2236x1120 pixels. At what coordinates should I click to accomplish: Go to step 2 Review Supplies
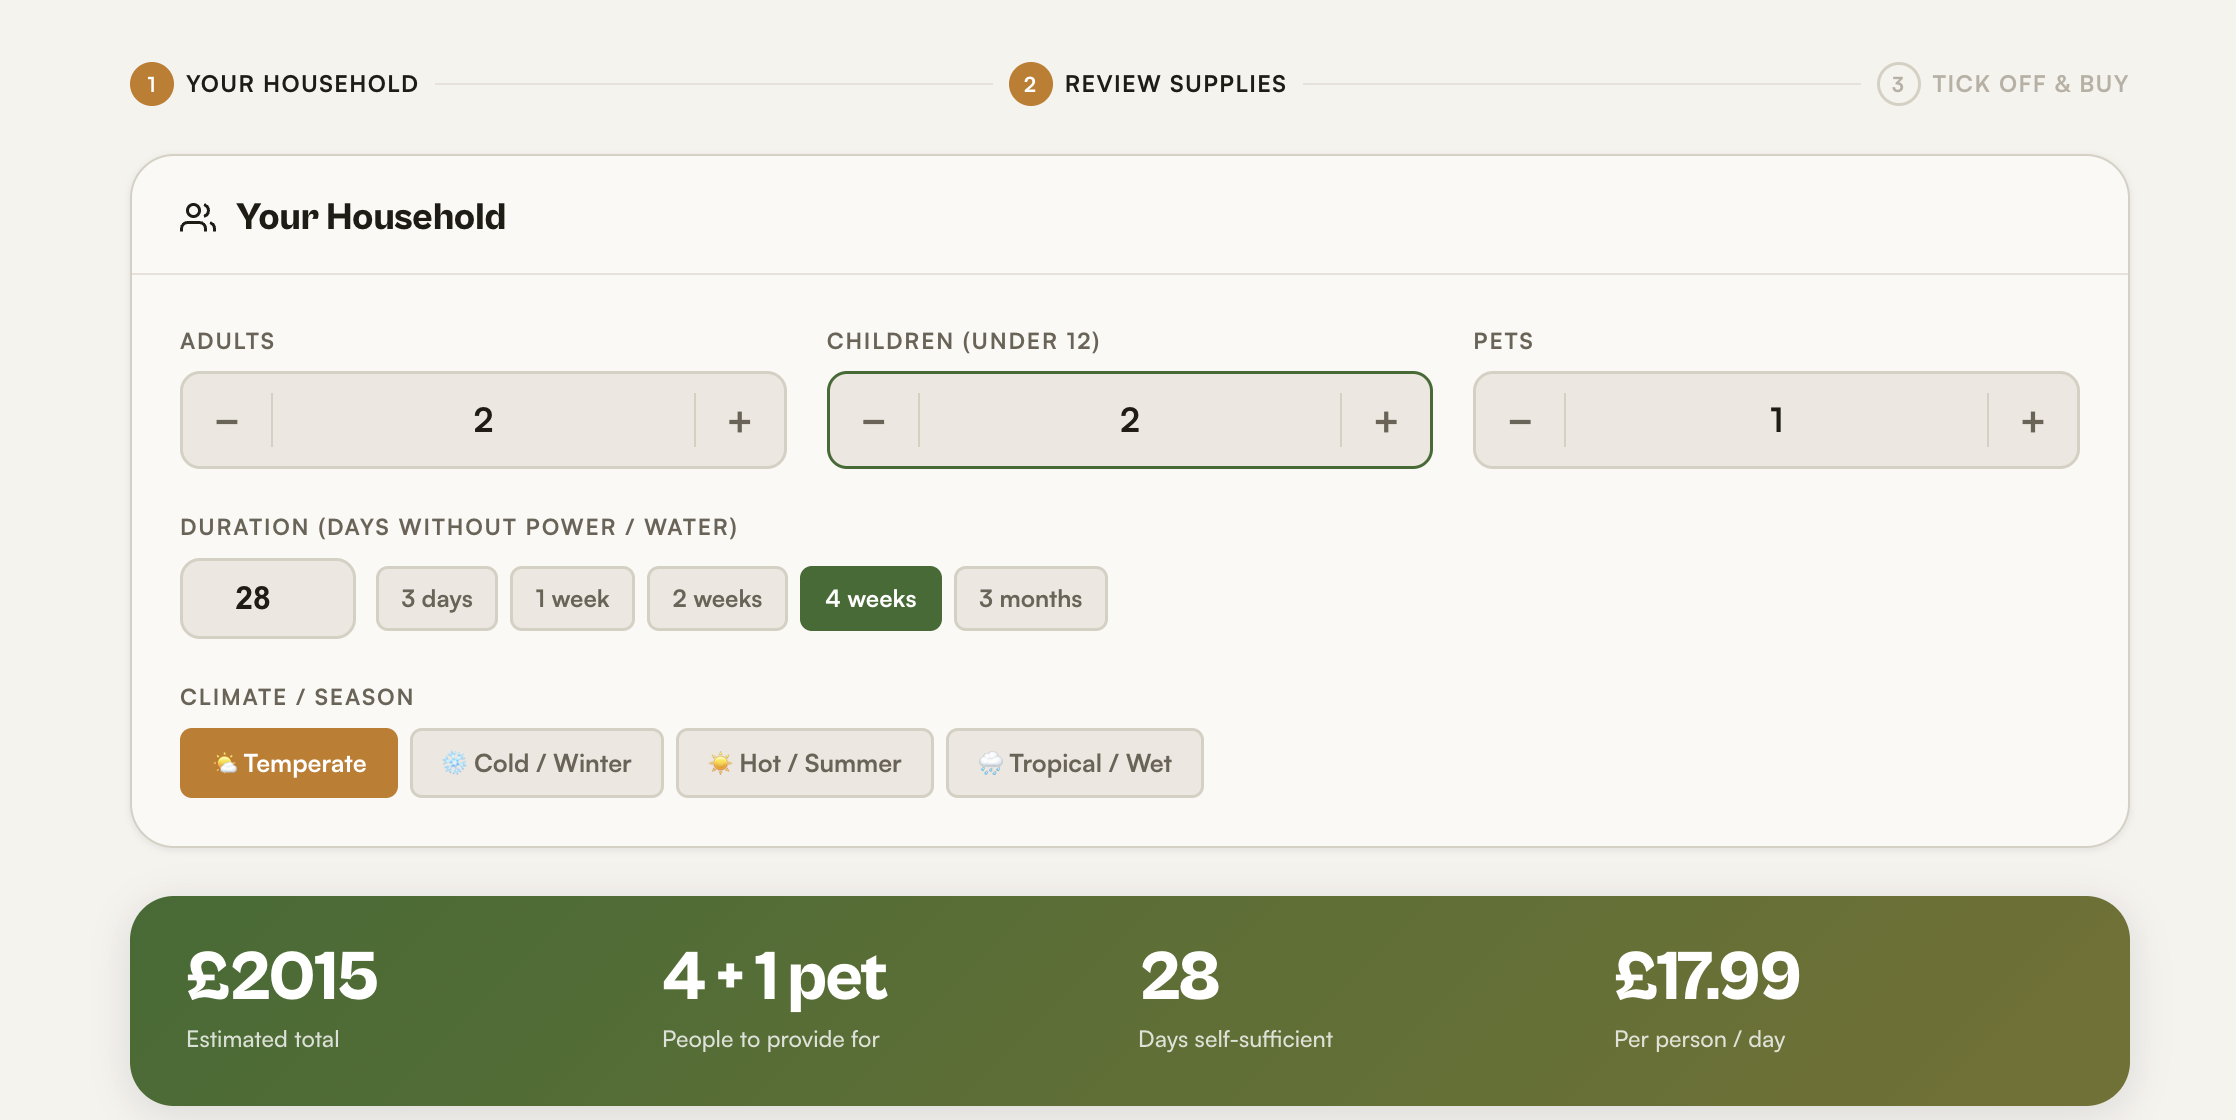[1148, 84]
